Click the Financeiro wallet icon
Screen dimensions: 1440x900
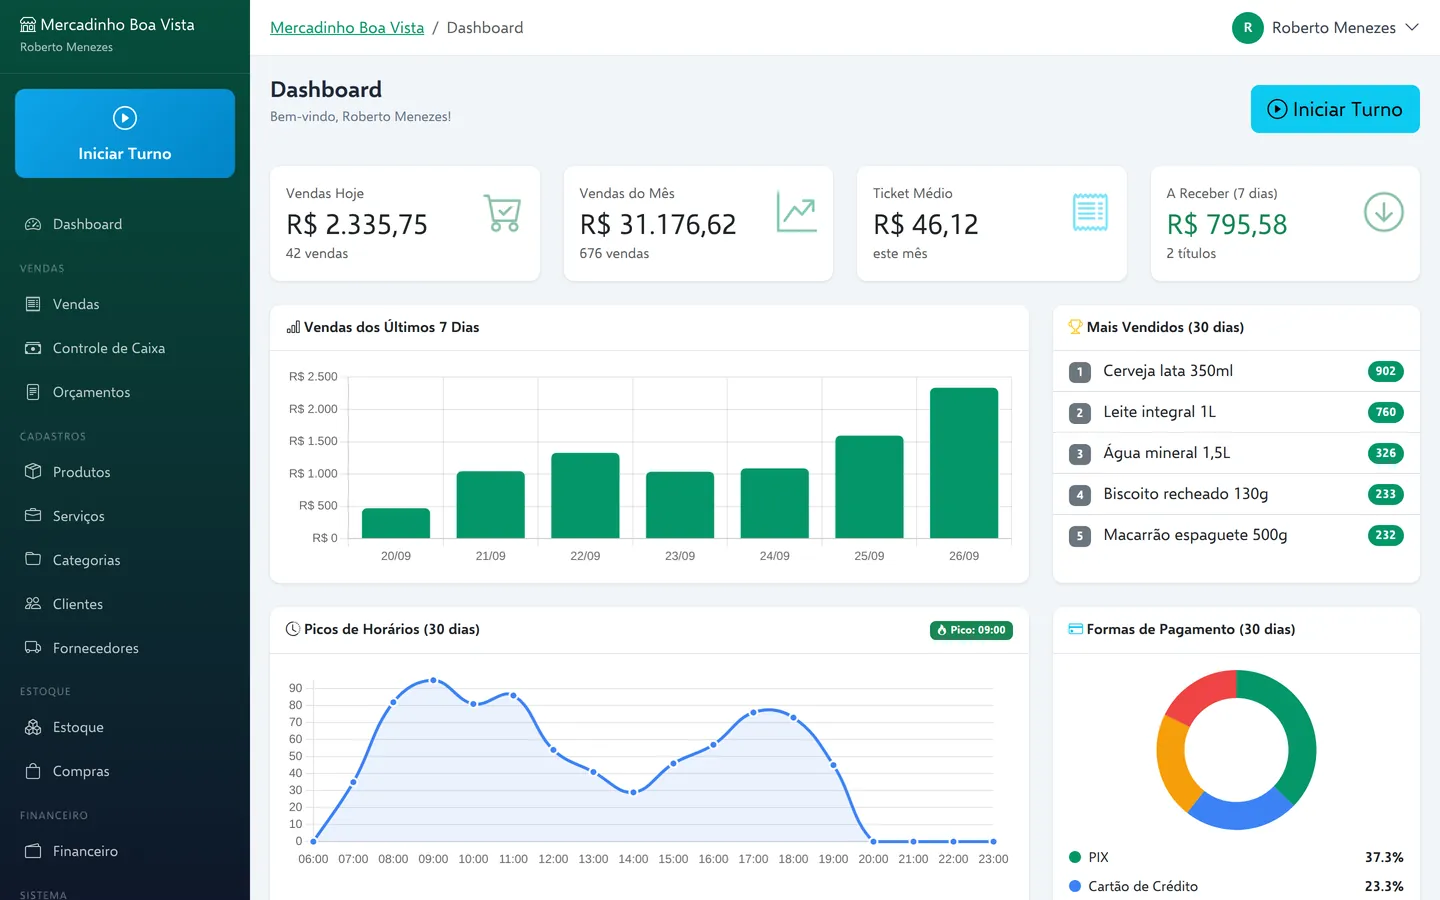(33, 851)
